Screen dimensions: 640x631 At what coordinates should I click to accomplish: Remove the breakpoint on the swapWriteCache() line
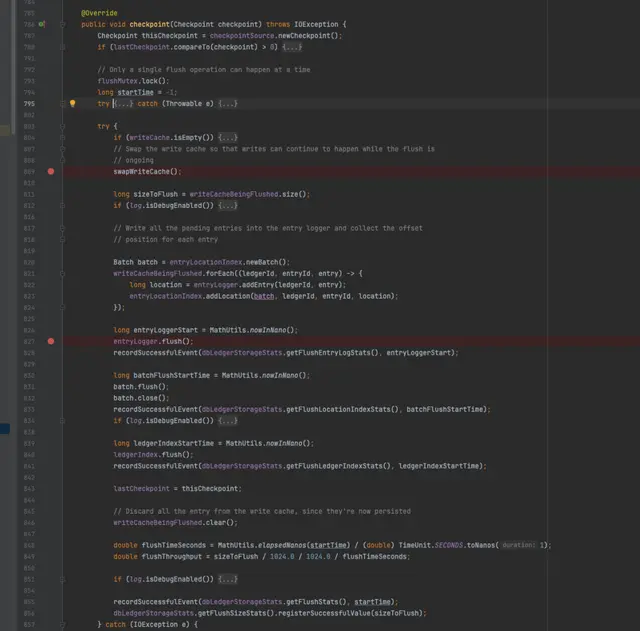point(51,171)
